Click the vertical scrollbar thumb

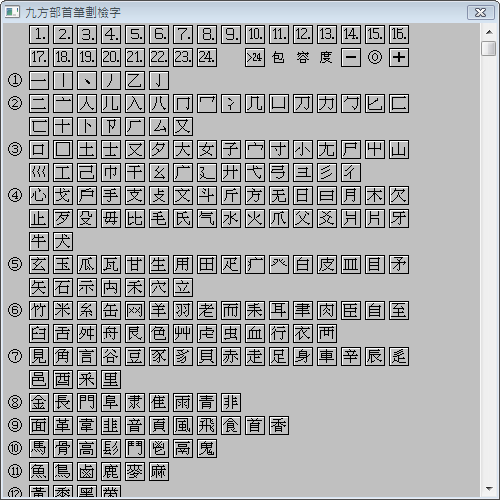tap(489, 48)
